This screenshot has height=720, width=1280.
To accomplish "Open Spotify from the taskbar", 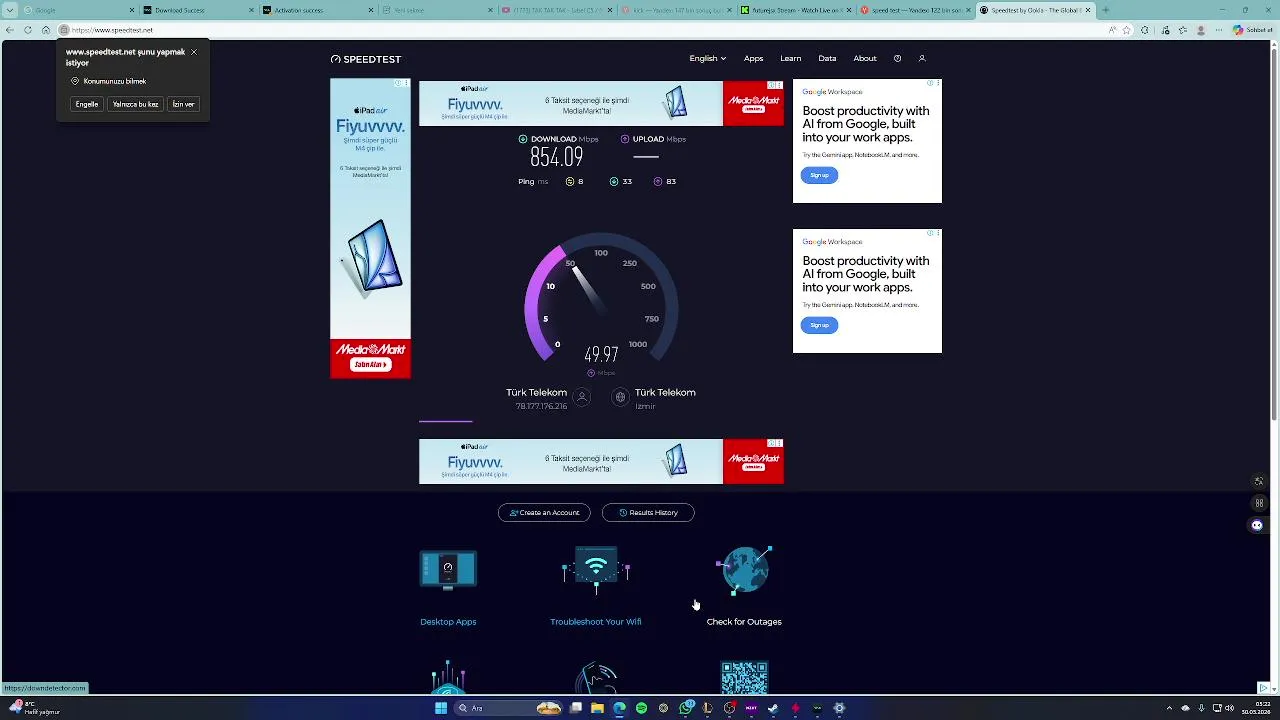I will [641, 708].
